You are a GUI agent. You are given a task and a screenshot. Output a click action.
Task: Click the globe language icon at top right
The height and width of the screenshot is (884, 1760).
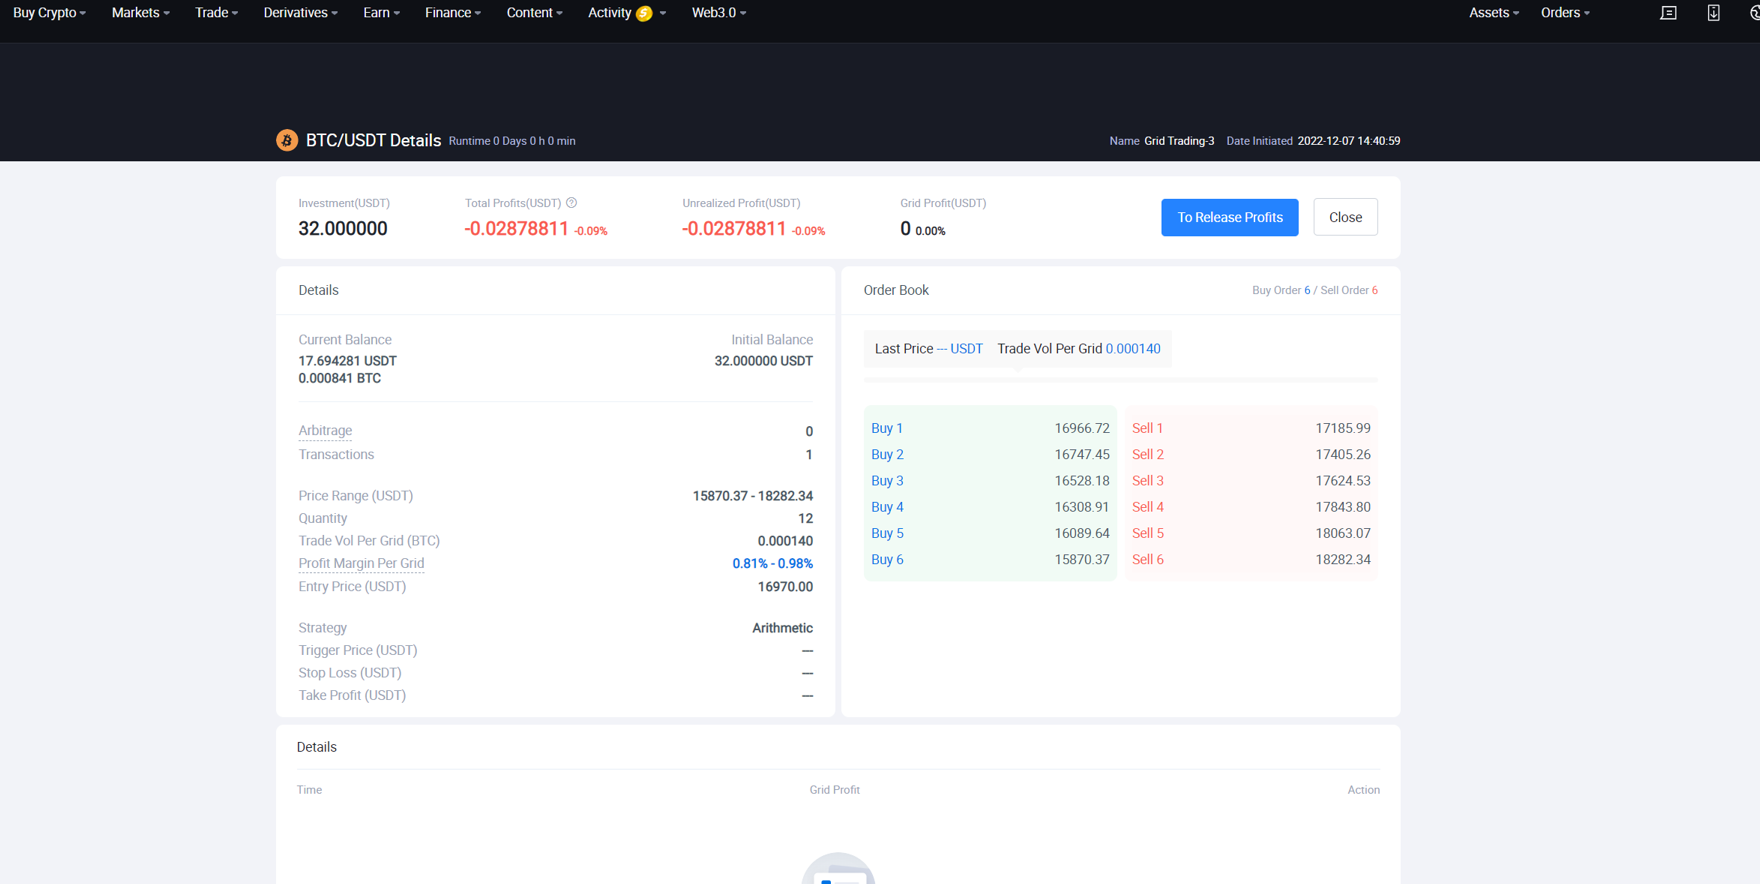1753,13
